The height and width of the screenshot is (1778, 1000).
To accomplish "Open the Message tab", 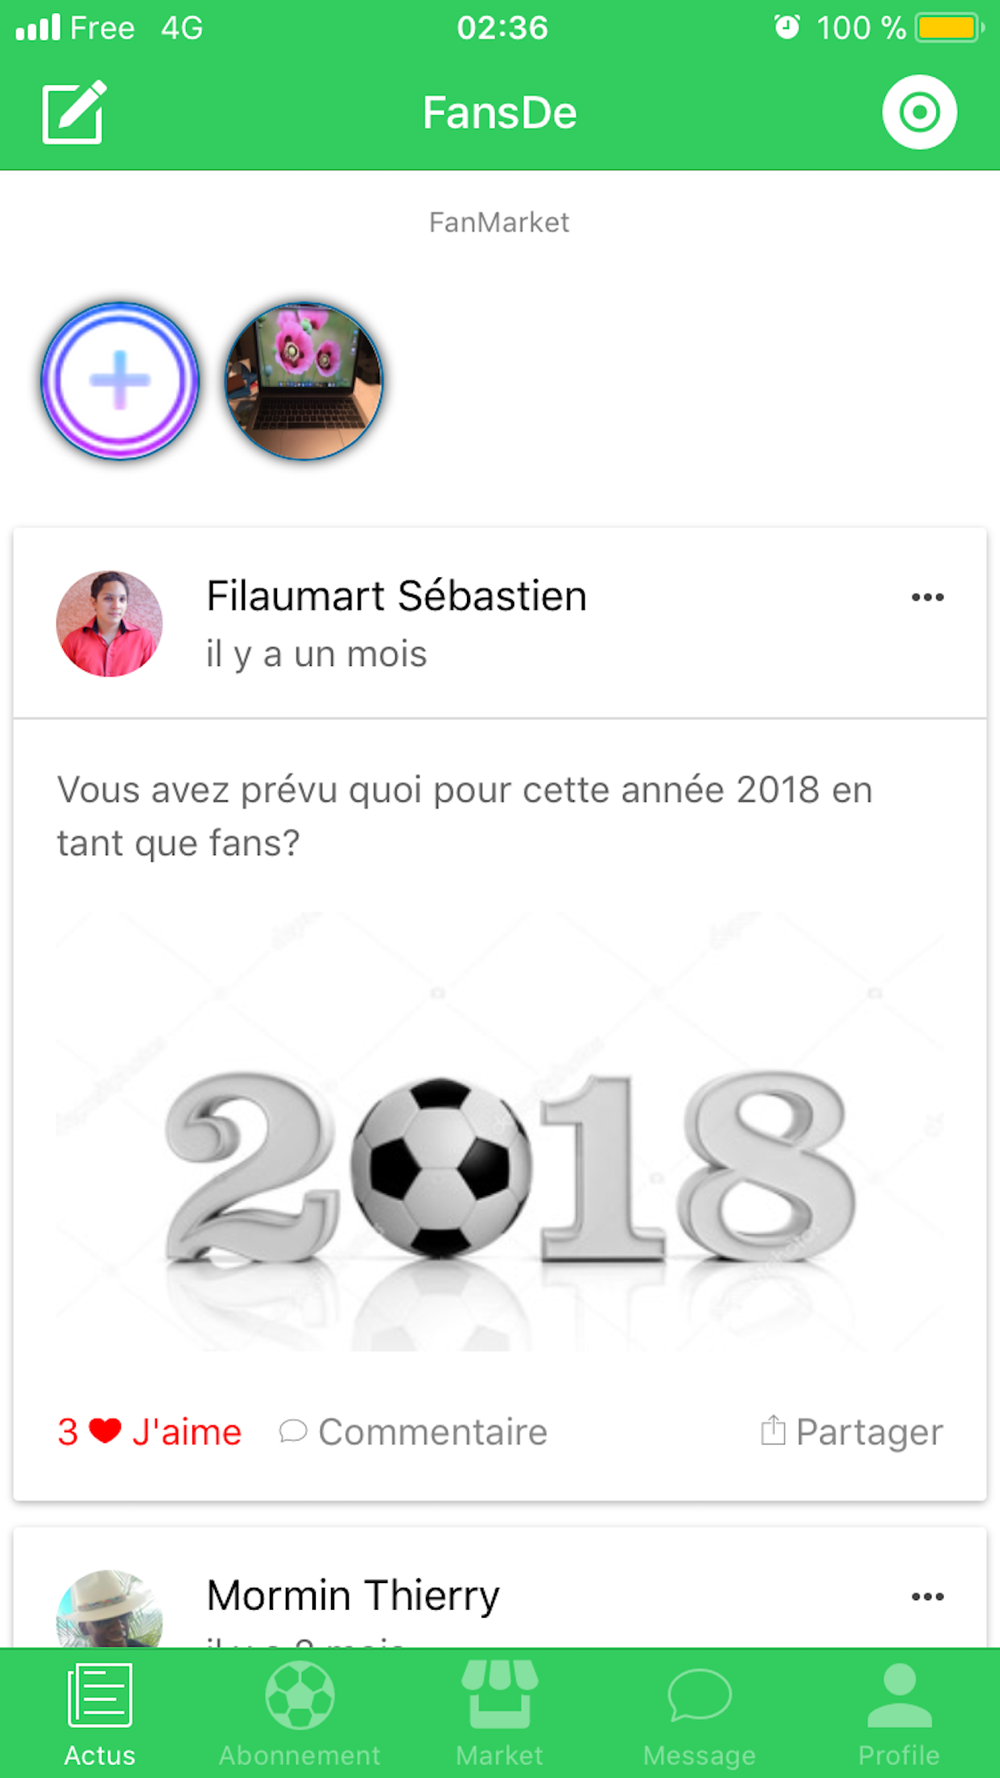I will point(700,1714).
